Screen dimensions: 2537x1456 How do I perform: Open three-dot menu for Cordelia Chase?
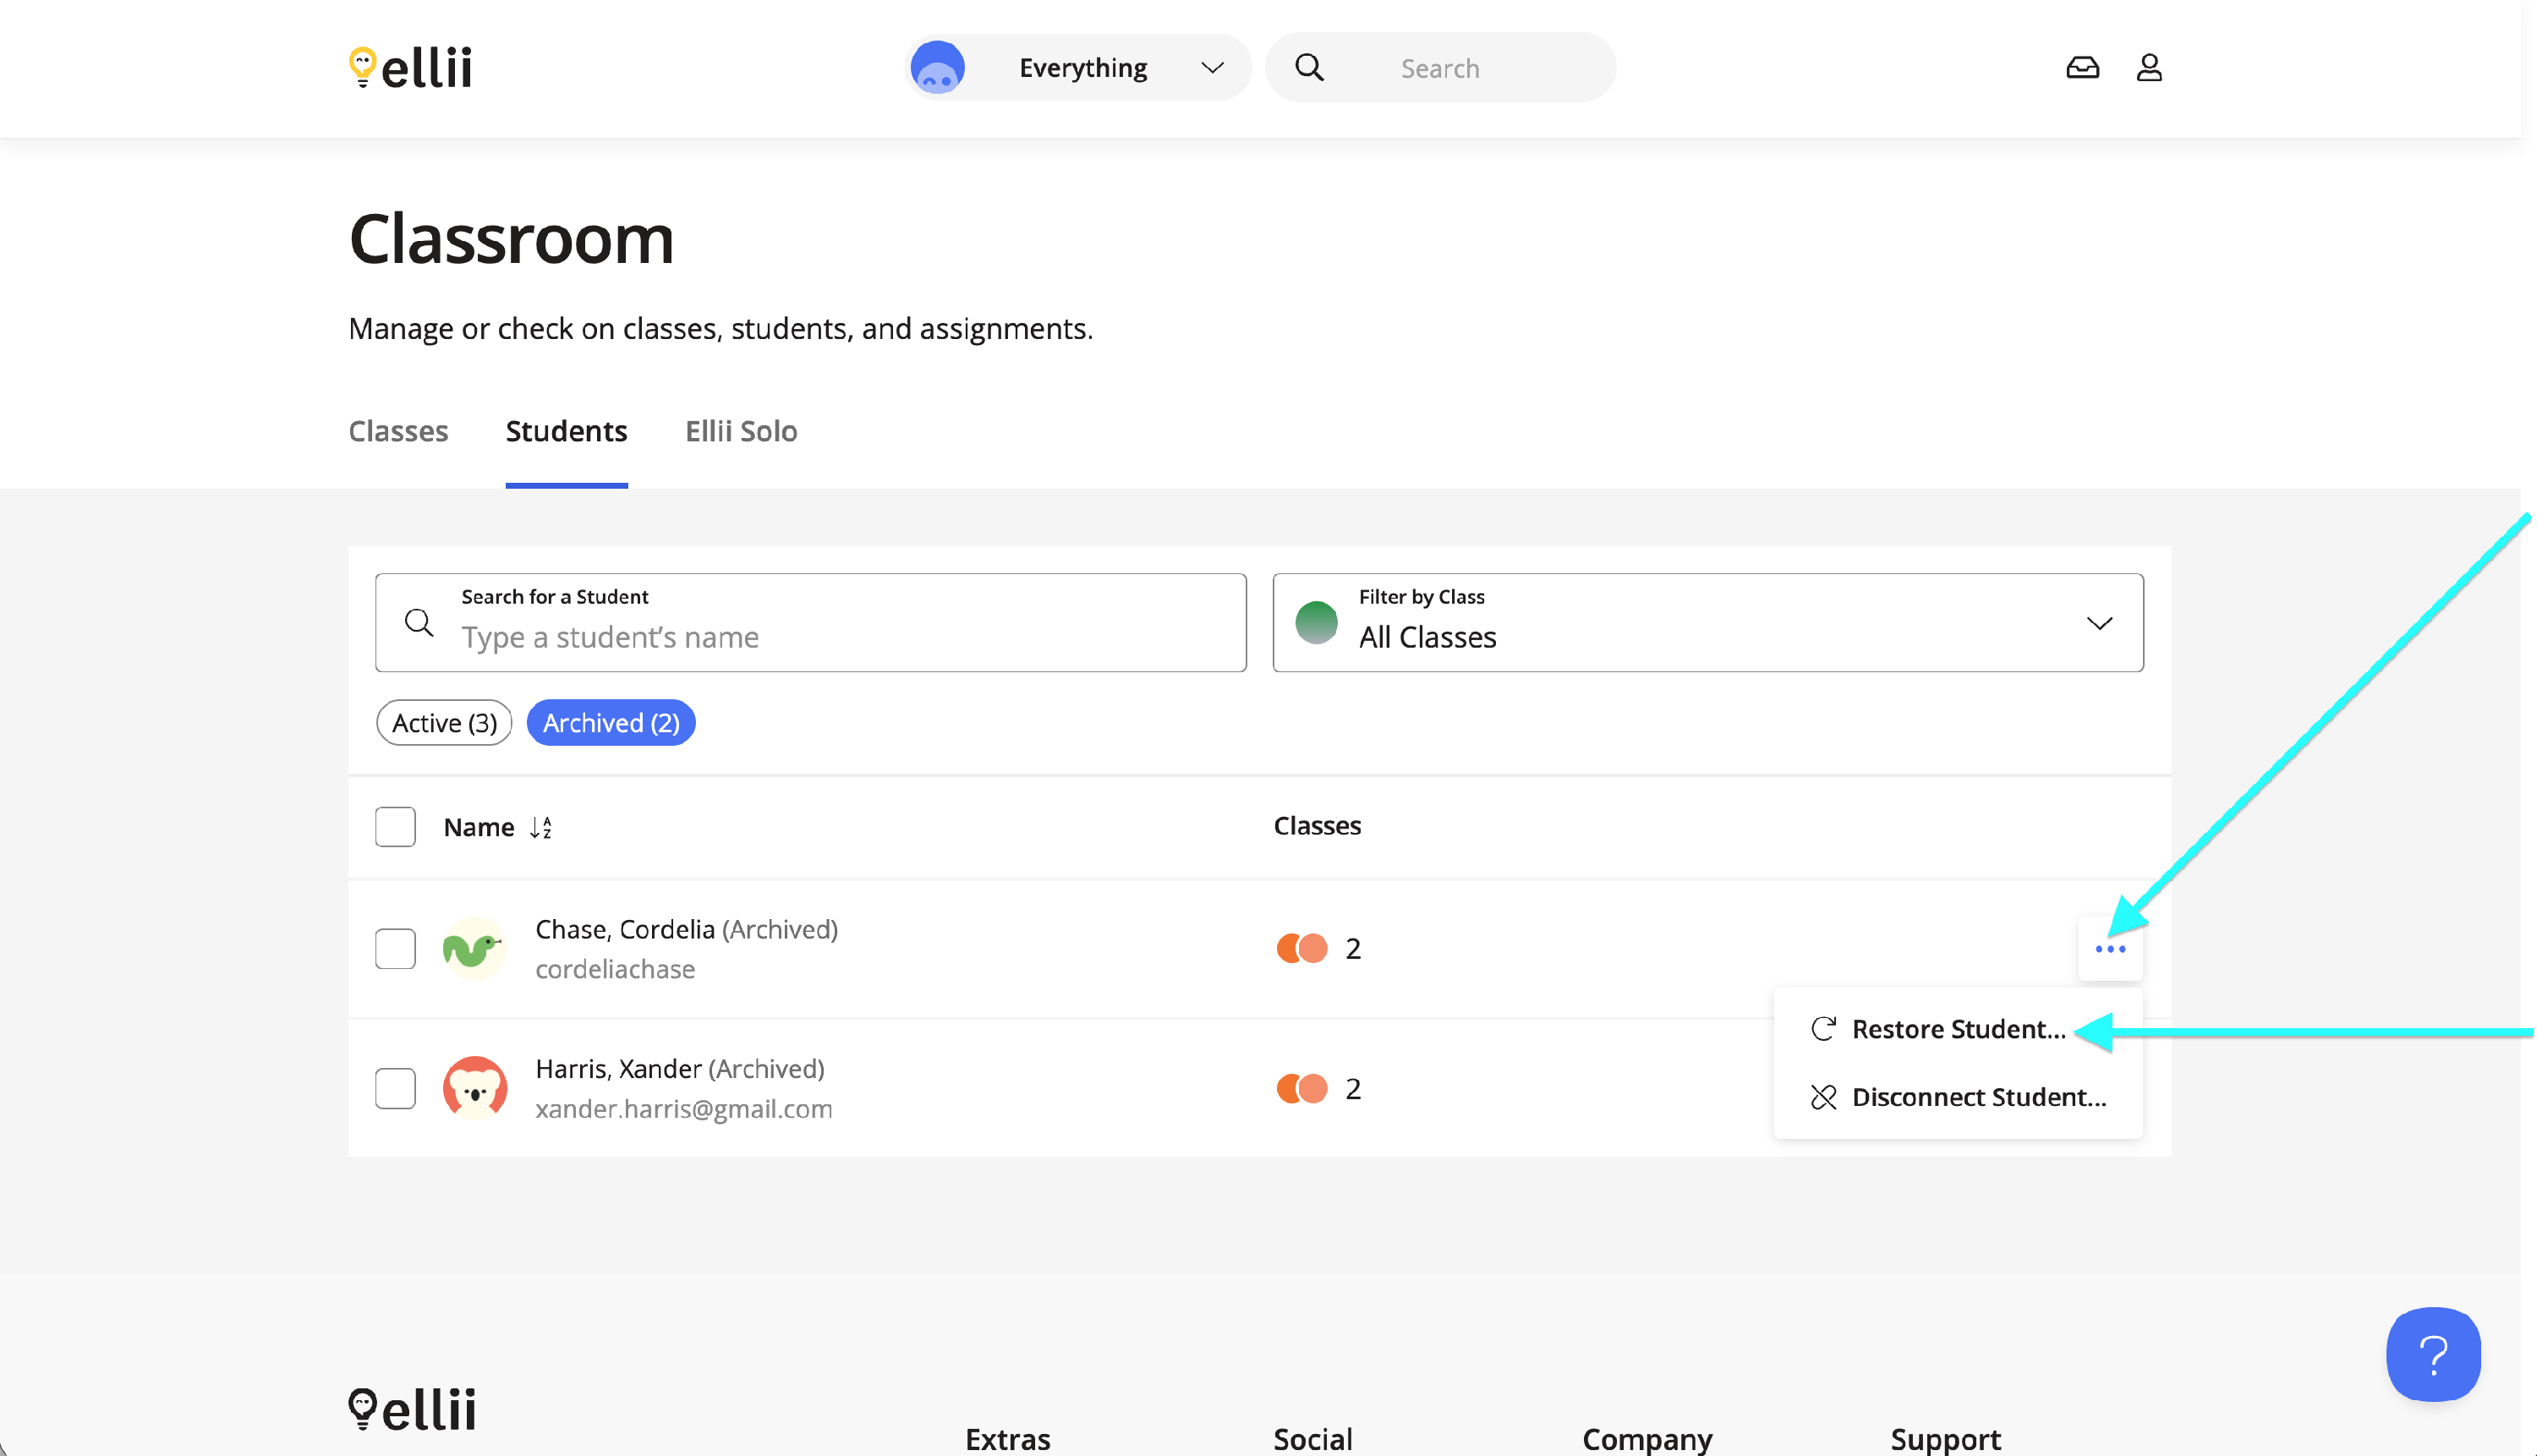click(x=2110, y=949)
